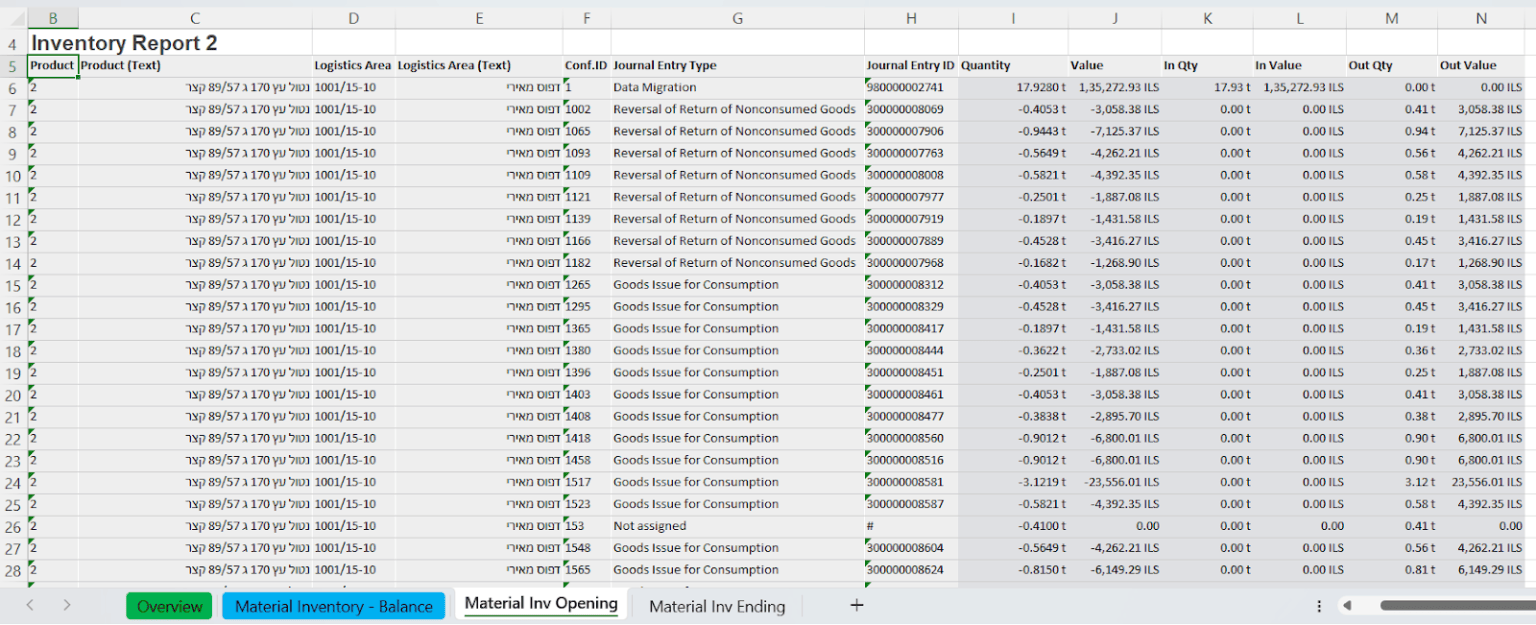Select quantity cell -3.1219 t
This screenshot has width=1536, height=625.
[x=1013, y=483]
